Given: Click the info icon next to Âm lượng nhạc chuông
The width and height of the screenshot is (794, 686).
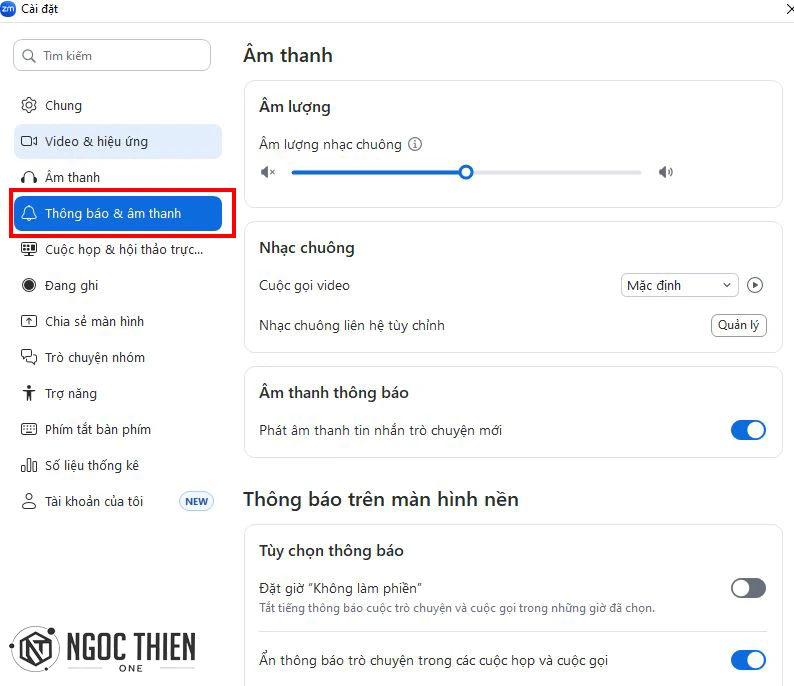Looking at the screenshot, I should pyautogui.click(x=415, y=144).
